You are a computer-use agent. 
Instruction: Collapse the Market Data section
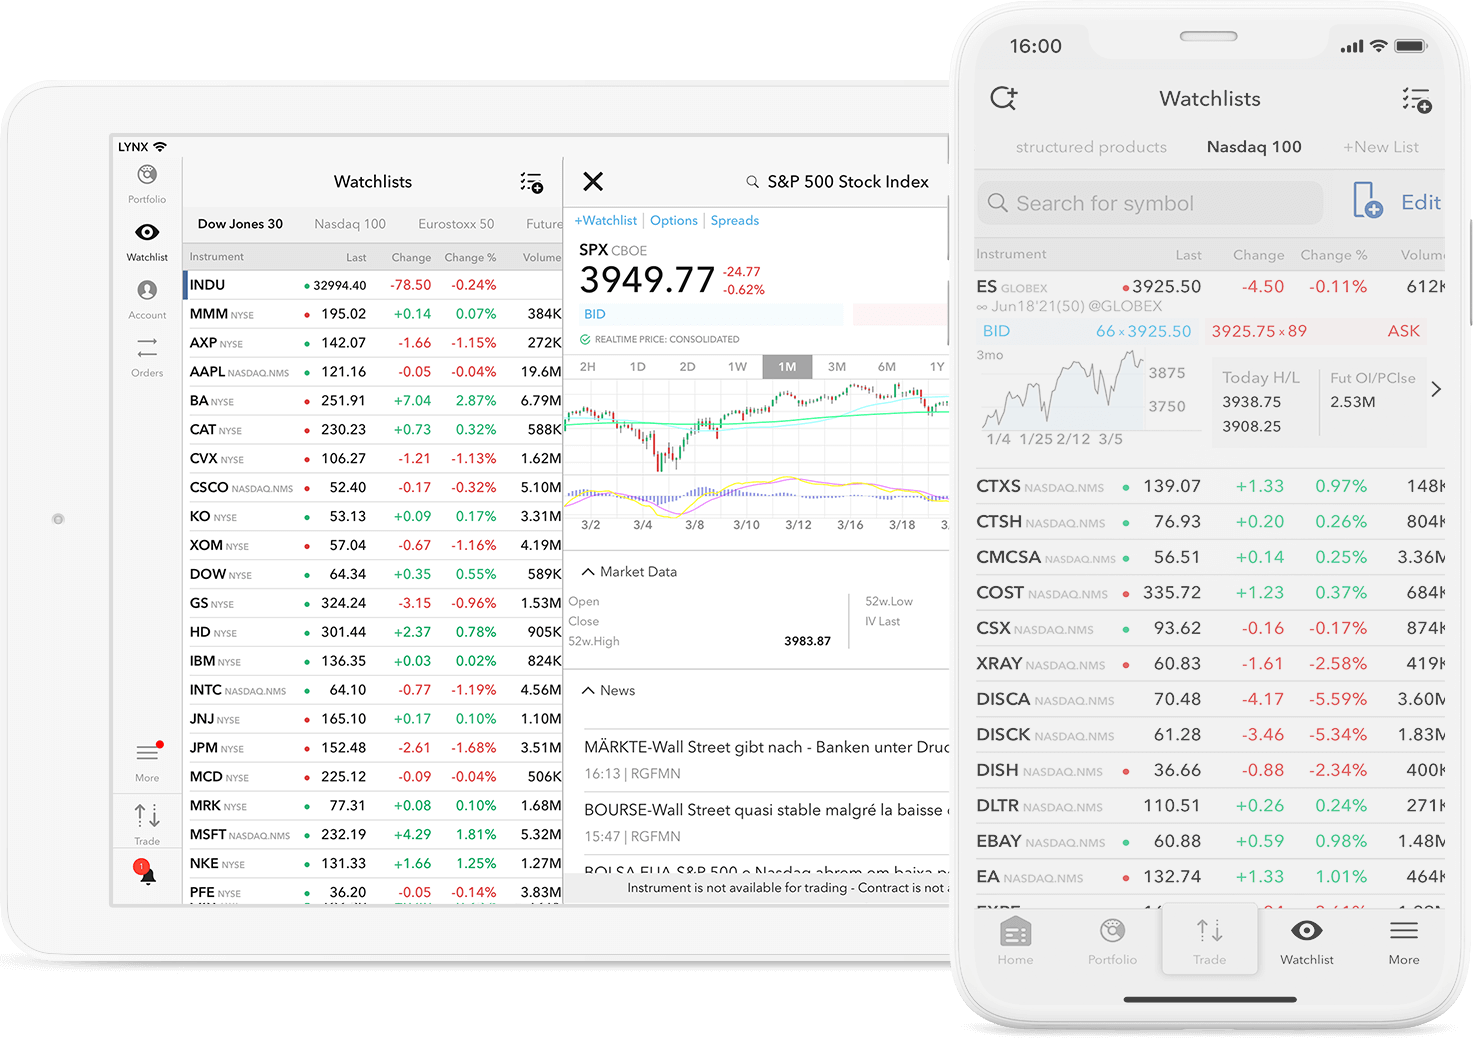pyautogui.click(x=630, y=572)
